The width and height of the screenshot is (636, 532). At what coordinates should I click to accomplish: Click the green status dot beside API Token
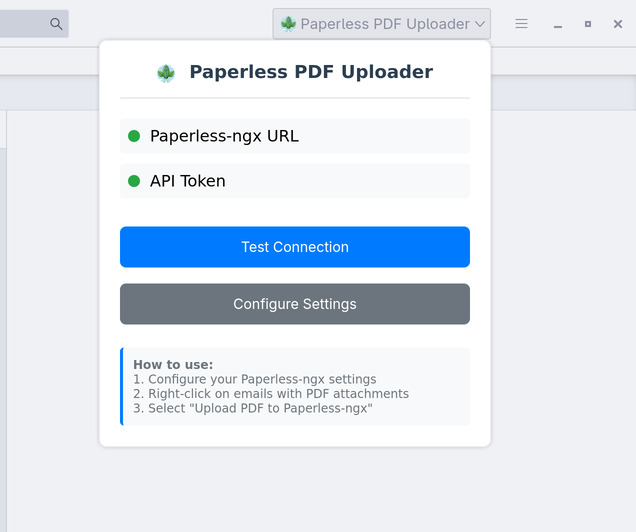click(x=134, y=181)
